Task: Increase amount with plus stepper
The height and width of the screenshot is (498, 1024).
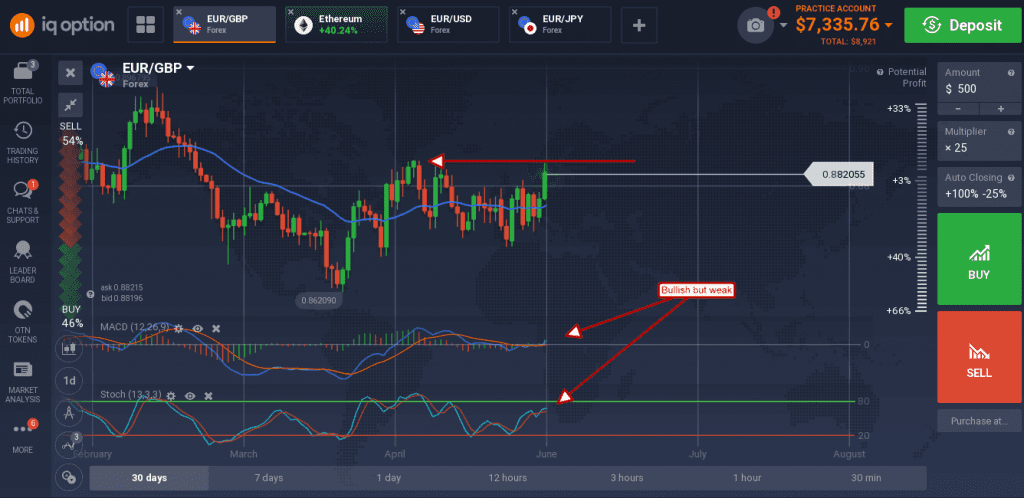Action: click(x=1000, y=109)
